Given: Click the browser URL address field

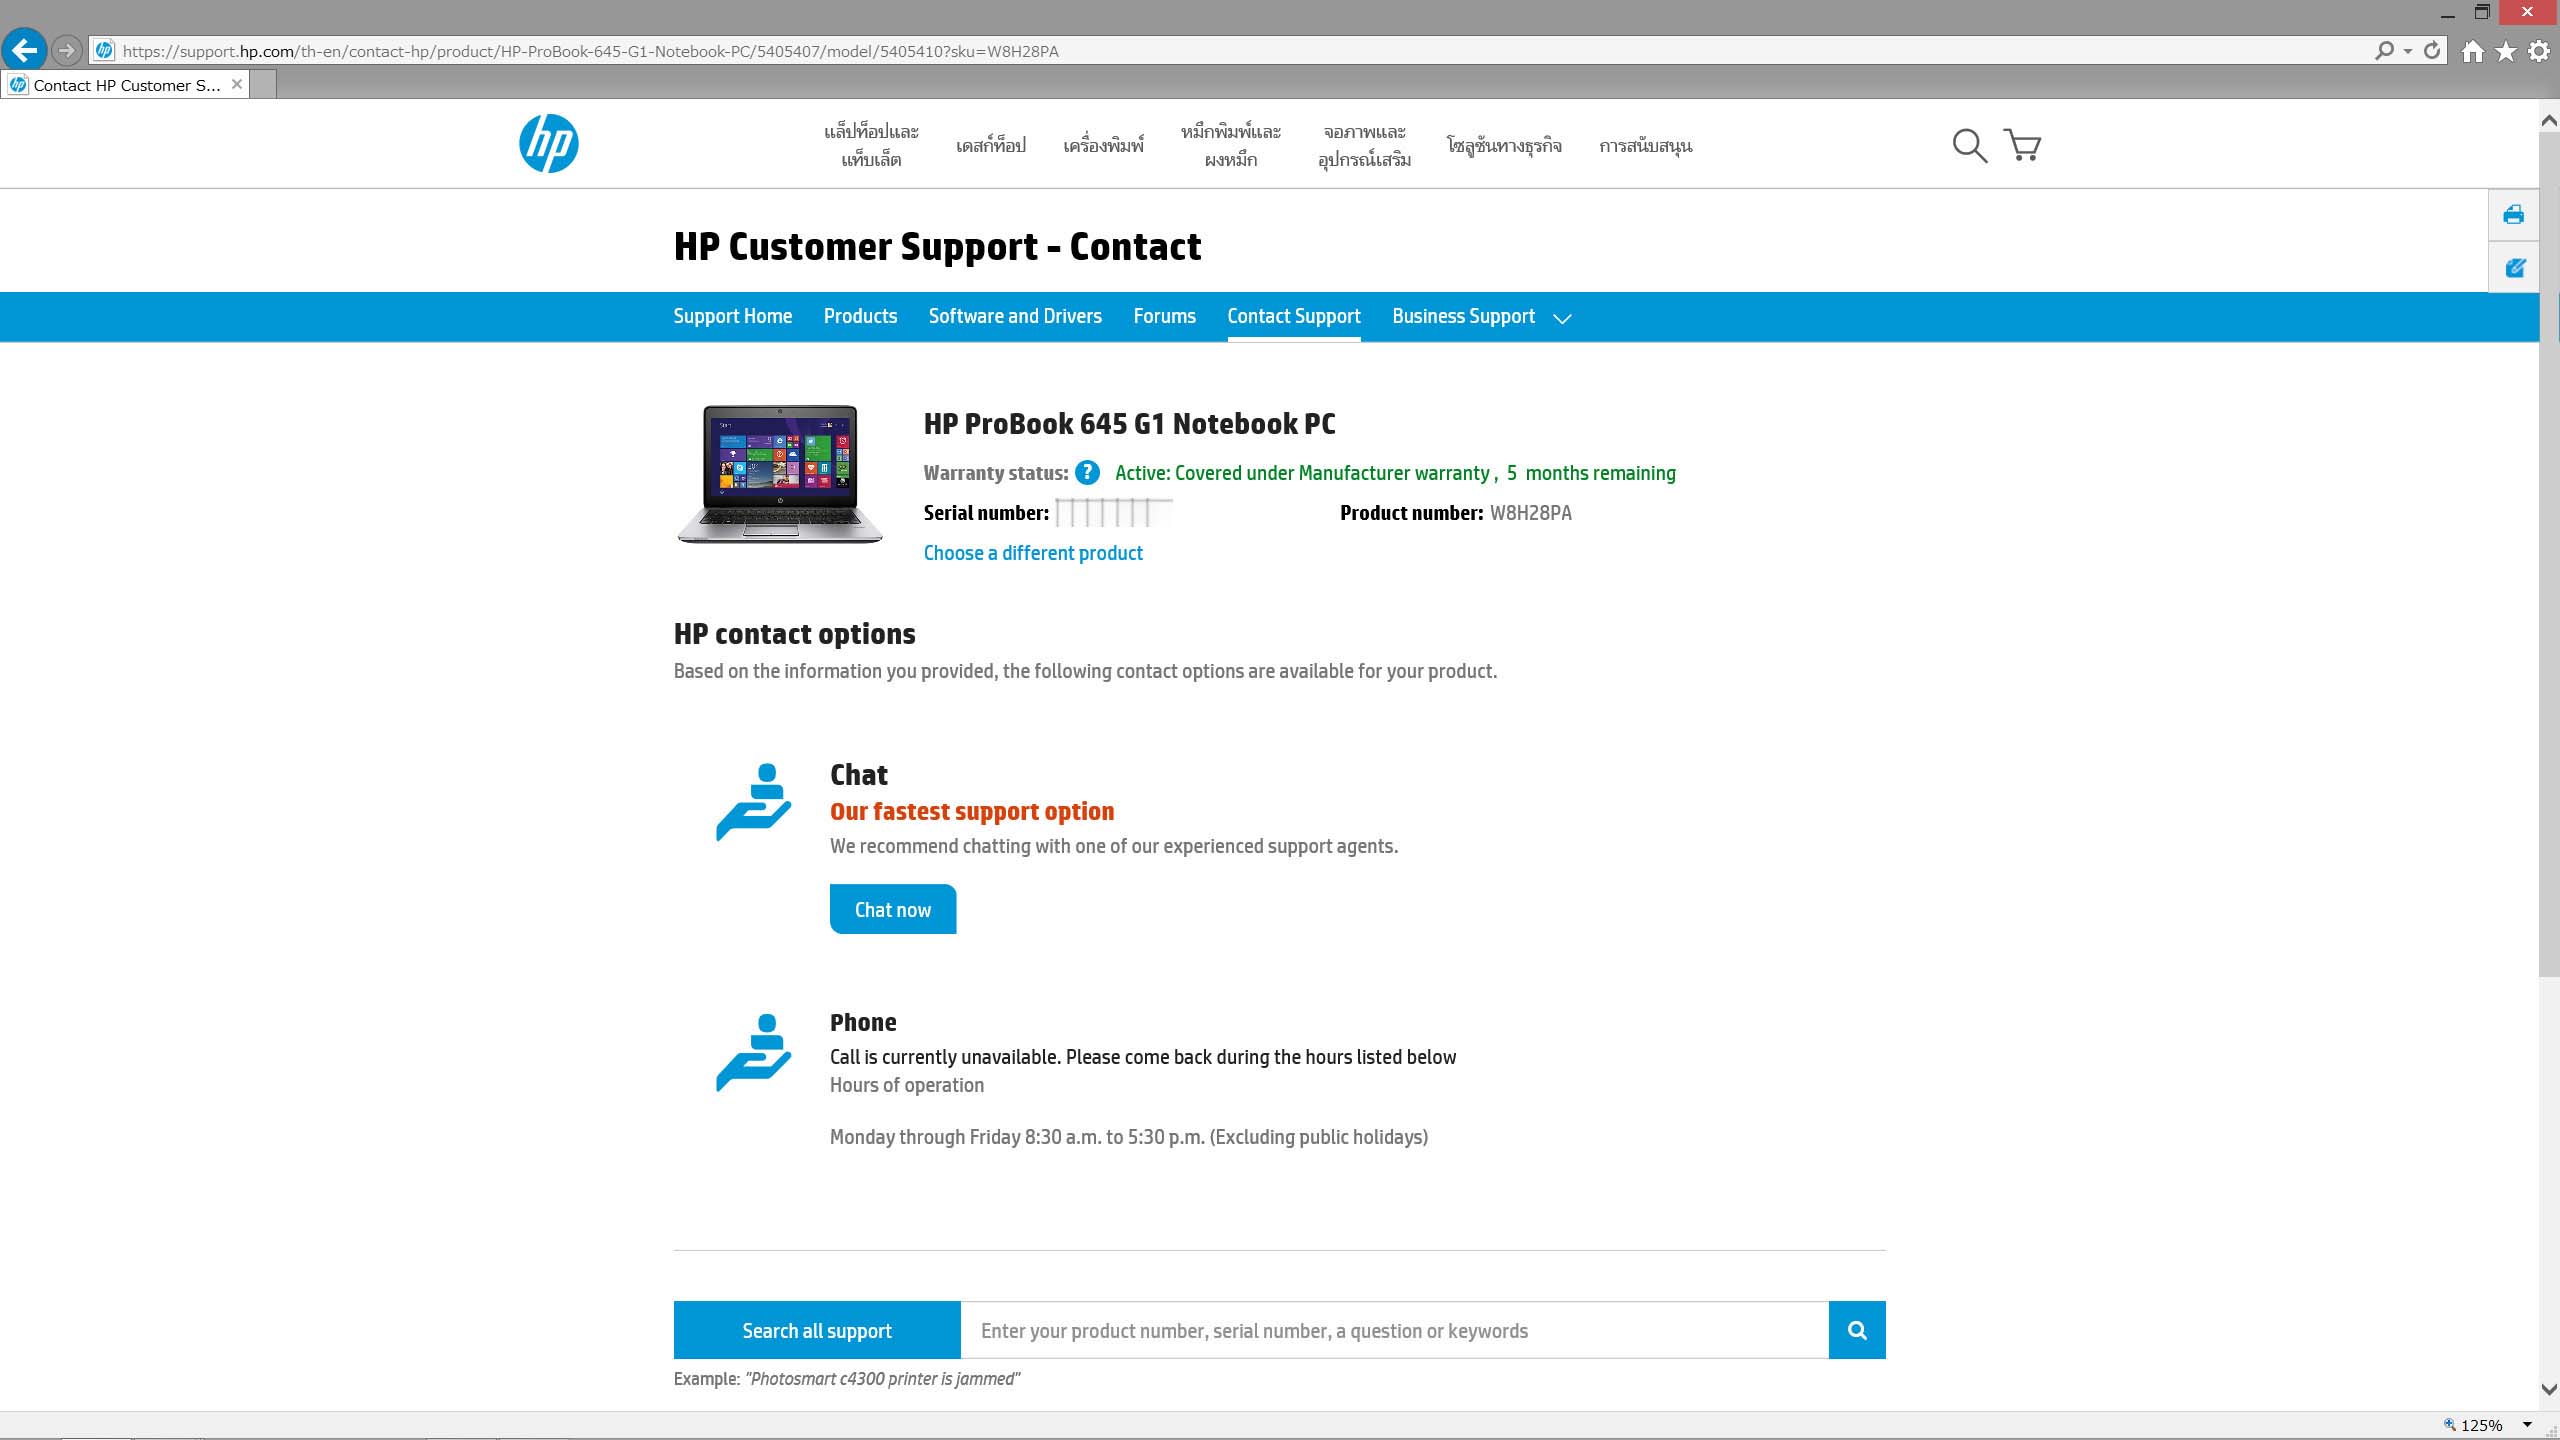Looking at the screenshot, I should (1230, 51).
